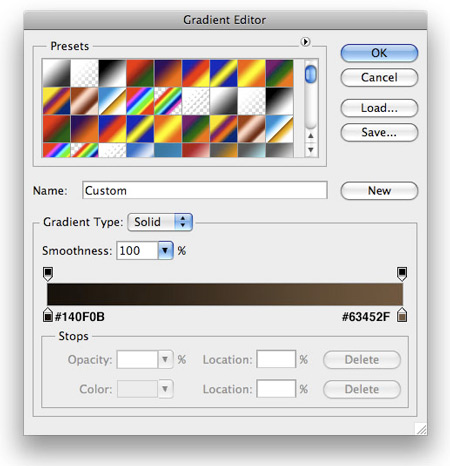The width and height of the screenshot is (450, 466).
Task: Open the Opacity percentage dropdown arrow
Action: pos(165,359)
